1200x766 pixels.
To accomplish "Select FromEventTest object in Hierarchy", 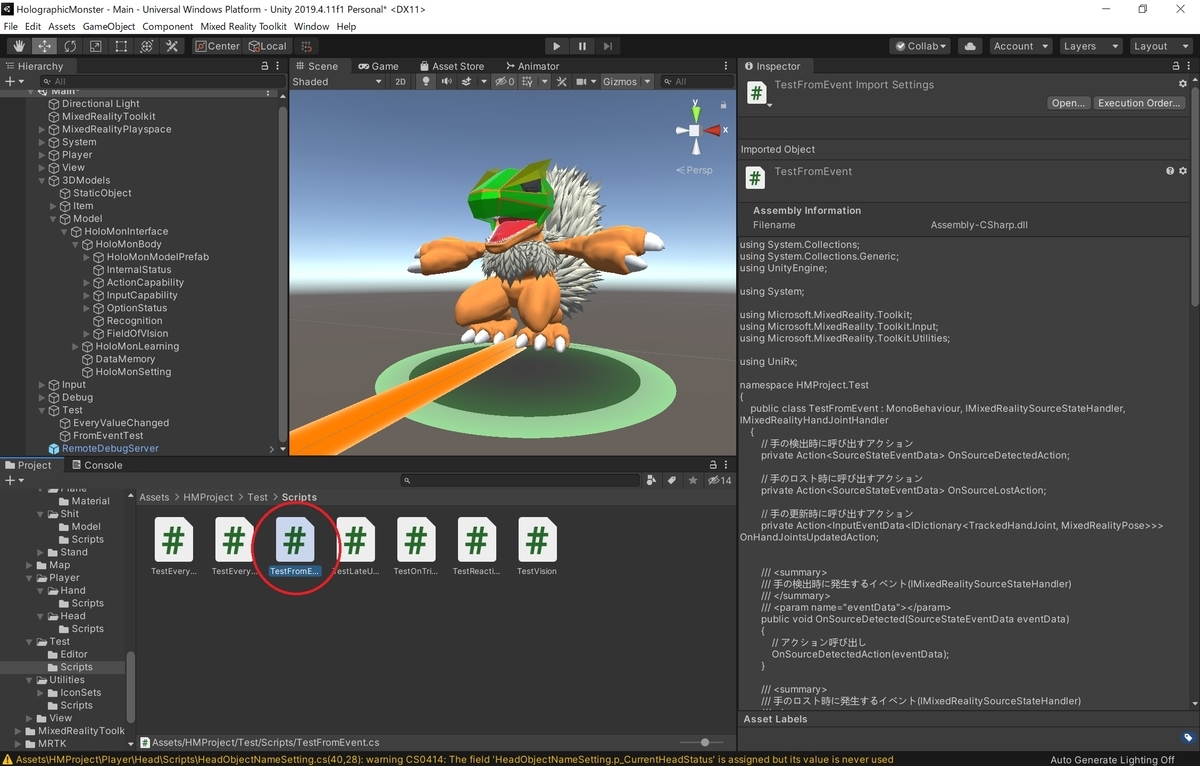I will pos(108,436).
